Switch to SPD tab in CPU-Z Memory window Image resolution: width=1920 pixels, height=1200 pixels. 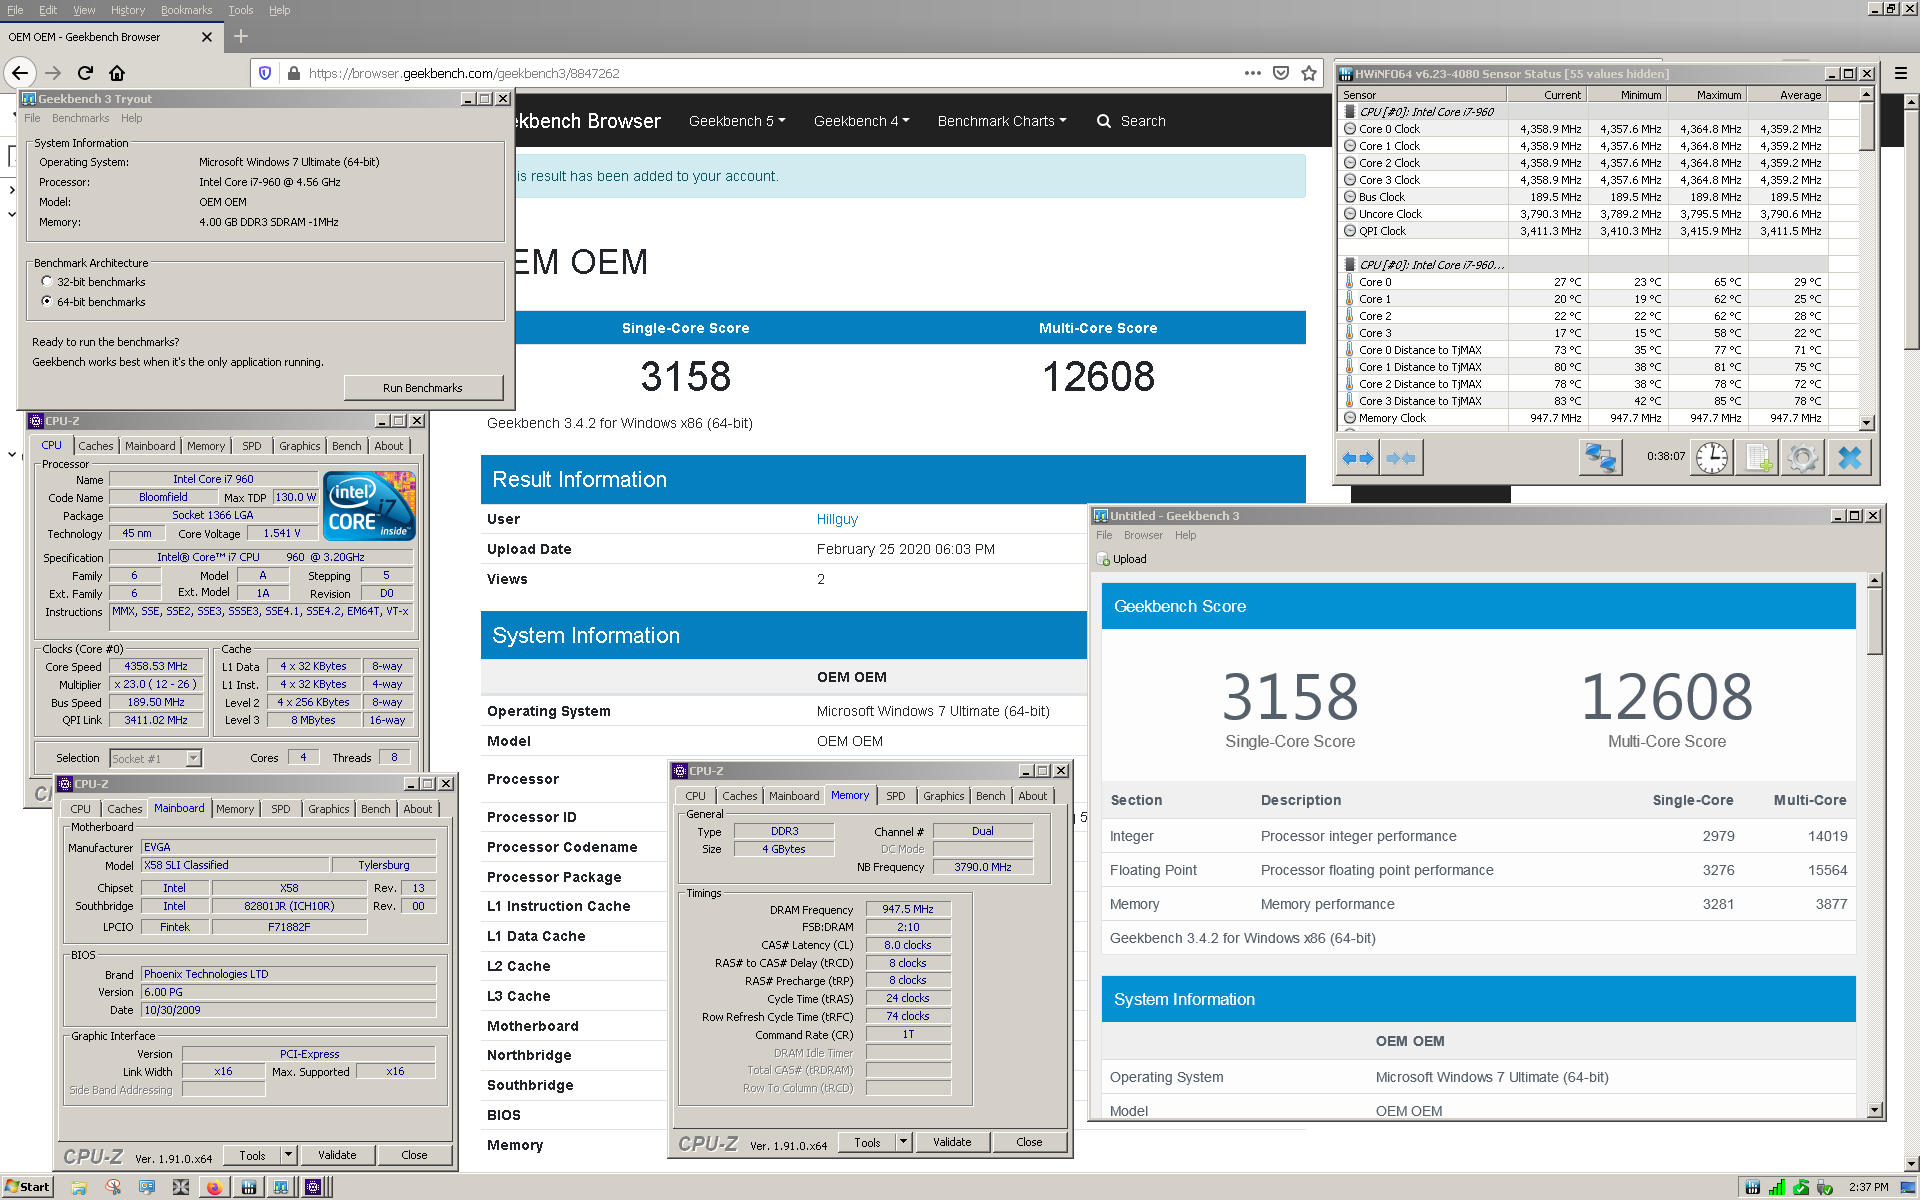click(896, 796)
